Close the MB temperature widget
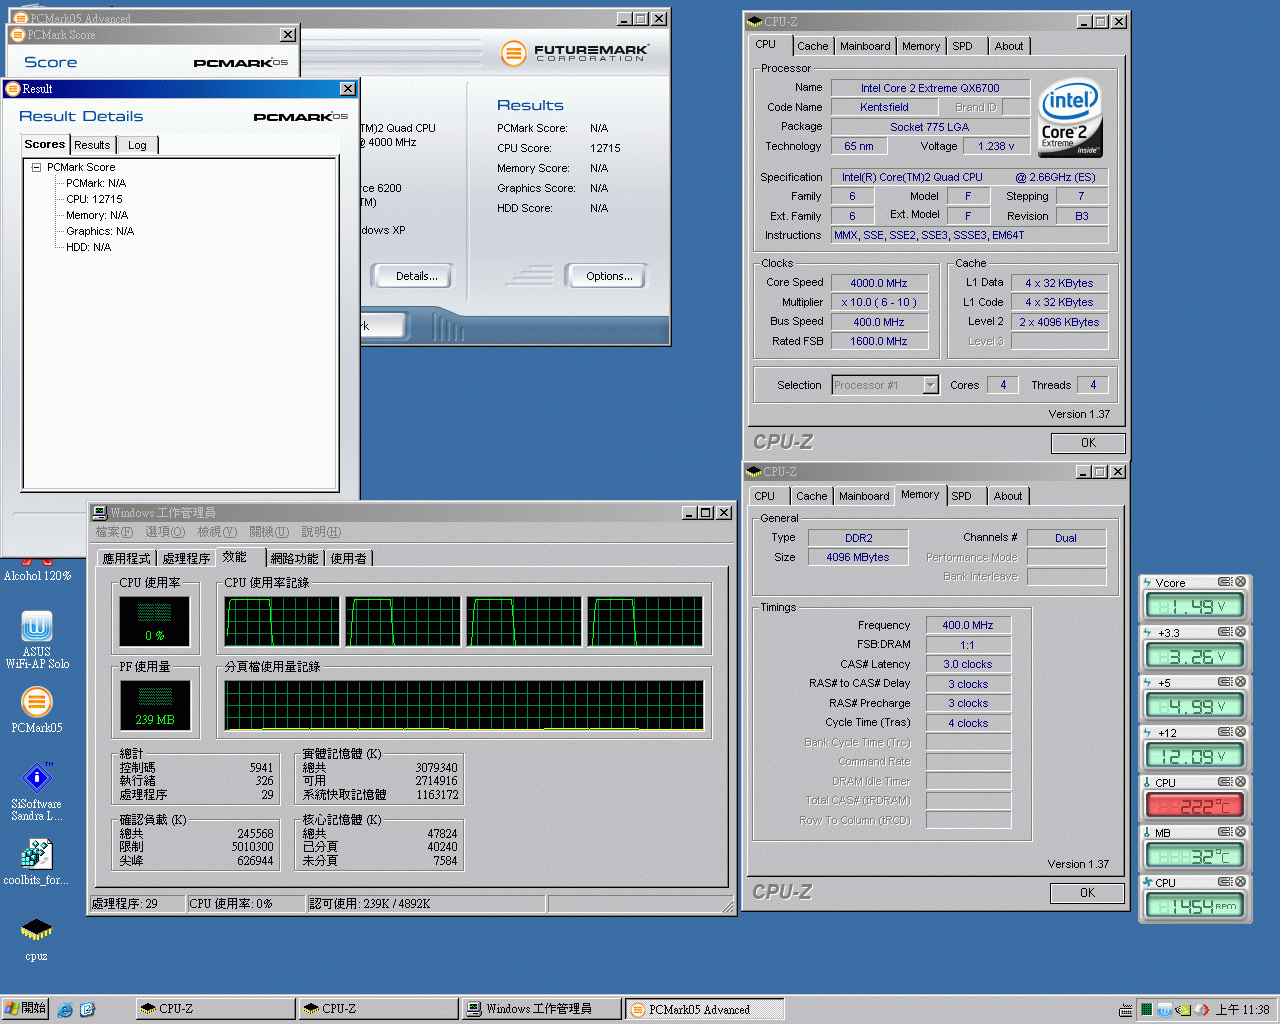The image size is (1280, 1024). coord(1240,832)
